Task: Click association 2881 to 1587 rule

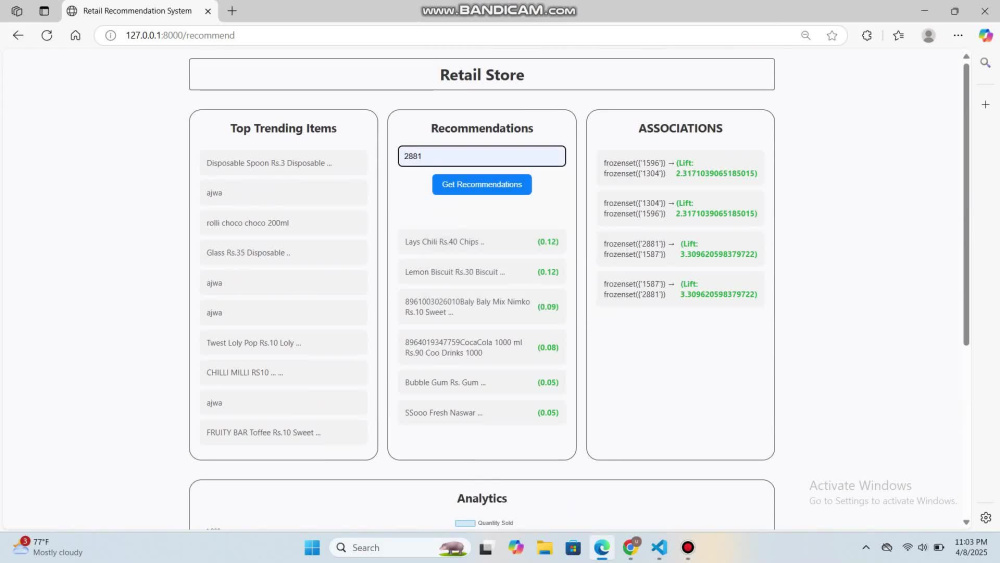Action: (x=680, y=249)
